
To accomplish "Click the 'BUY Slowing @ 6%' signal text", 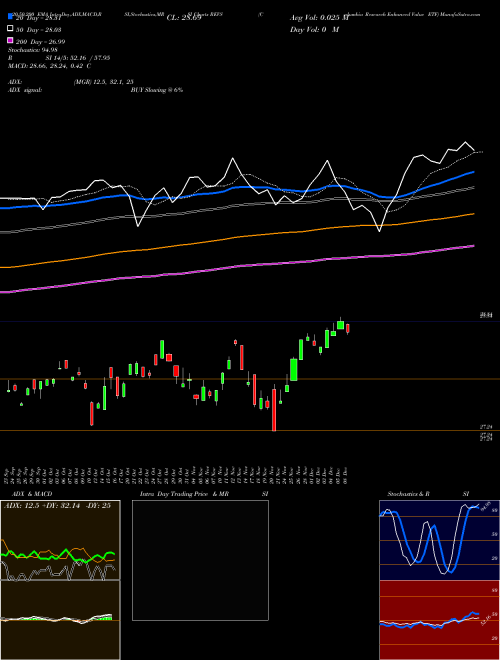I will [157, 90].
